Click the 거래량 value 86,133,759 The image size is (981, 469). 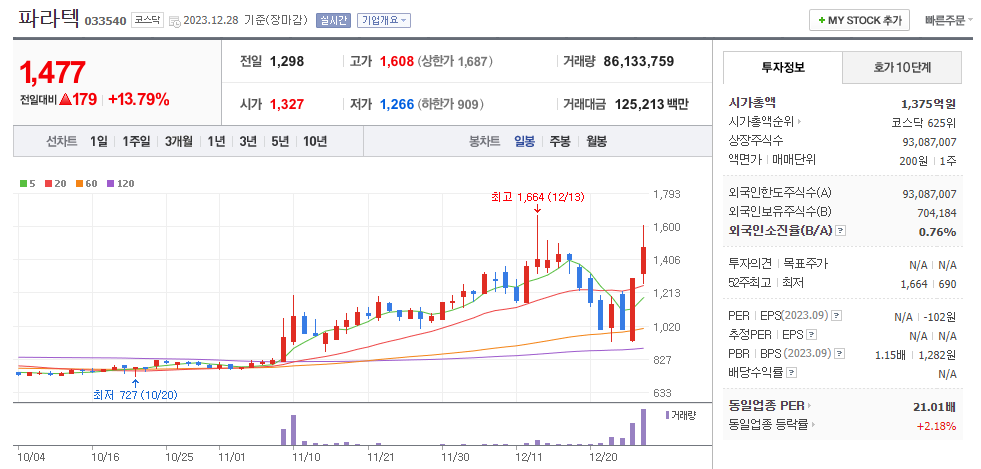click(x=639, y=61)
